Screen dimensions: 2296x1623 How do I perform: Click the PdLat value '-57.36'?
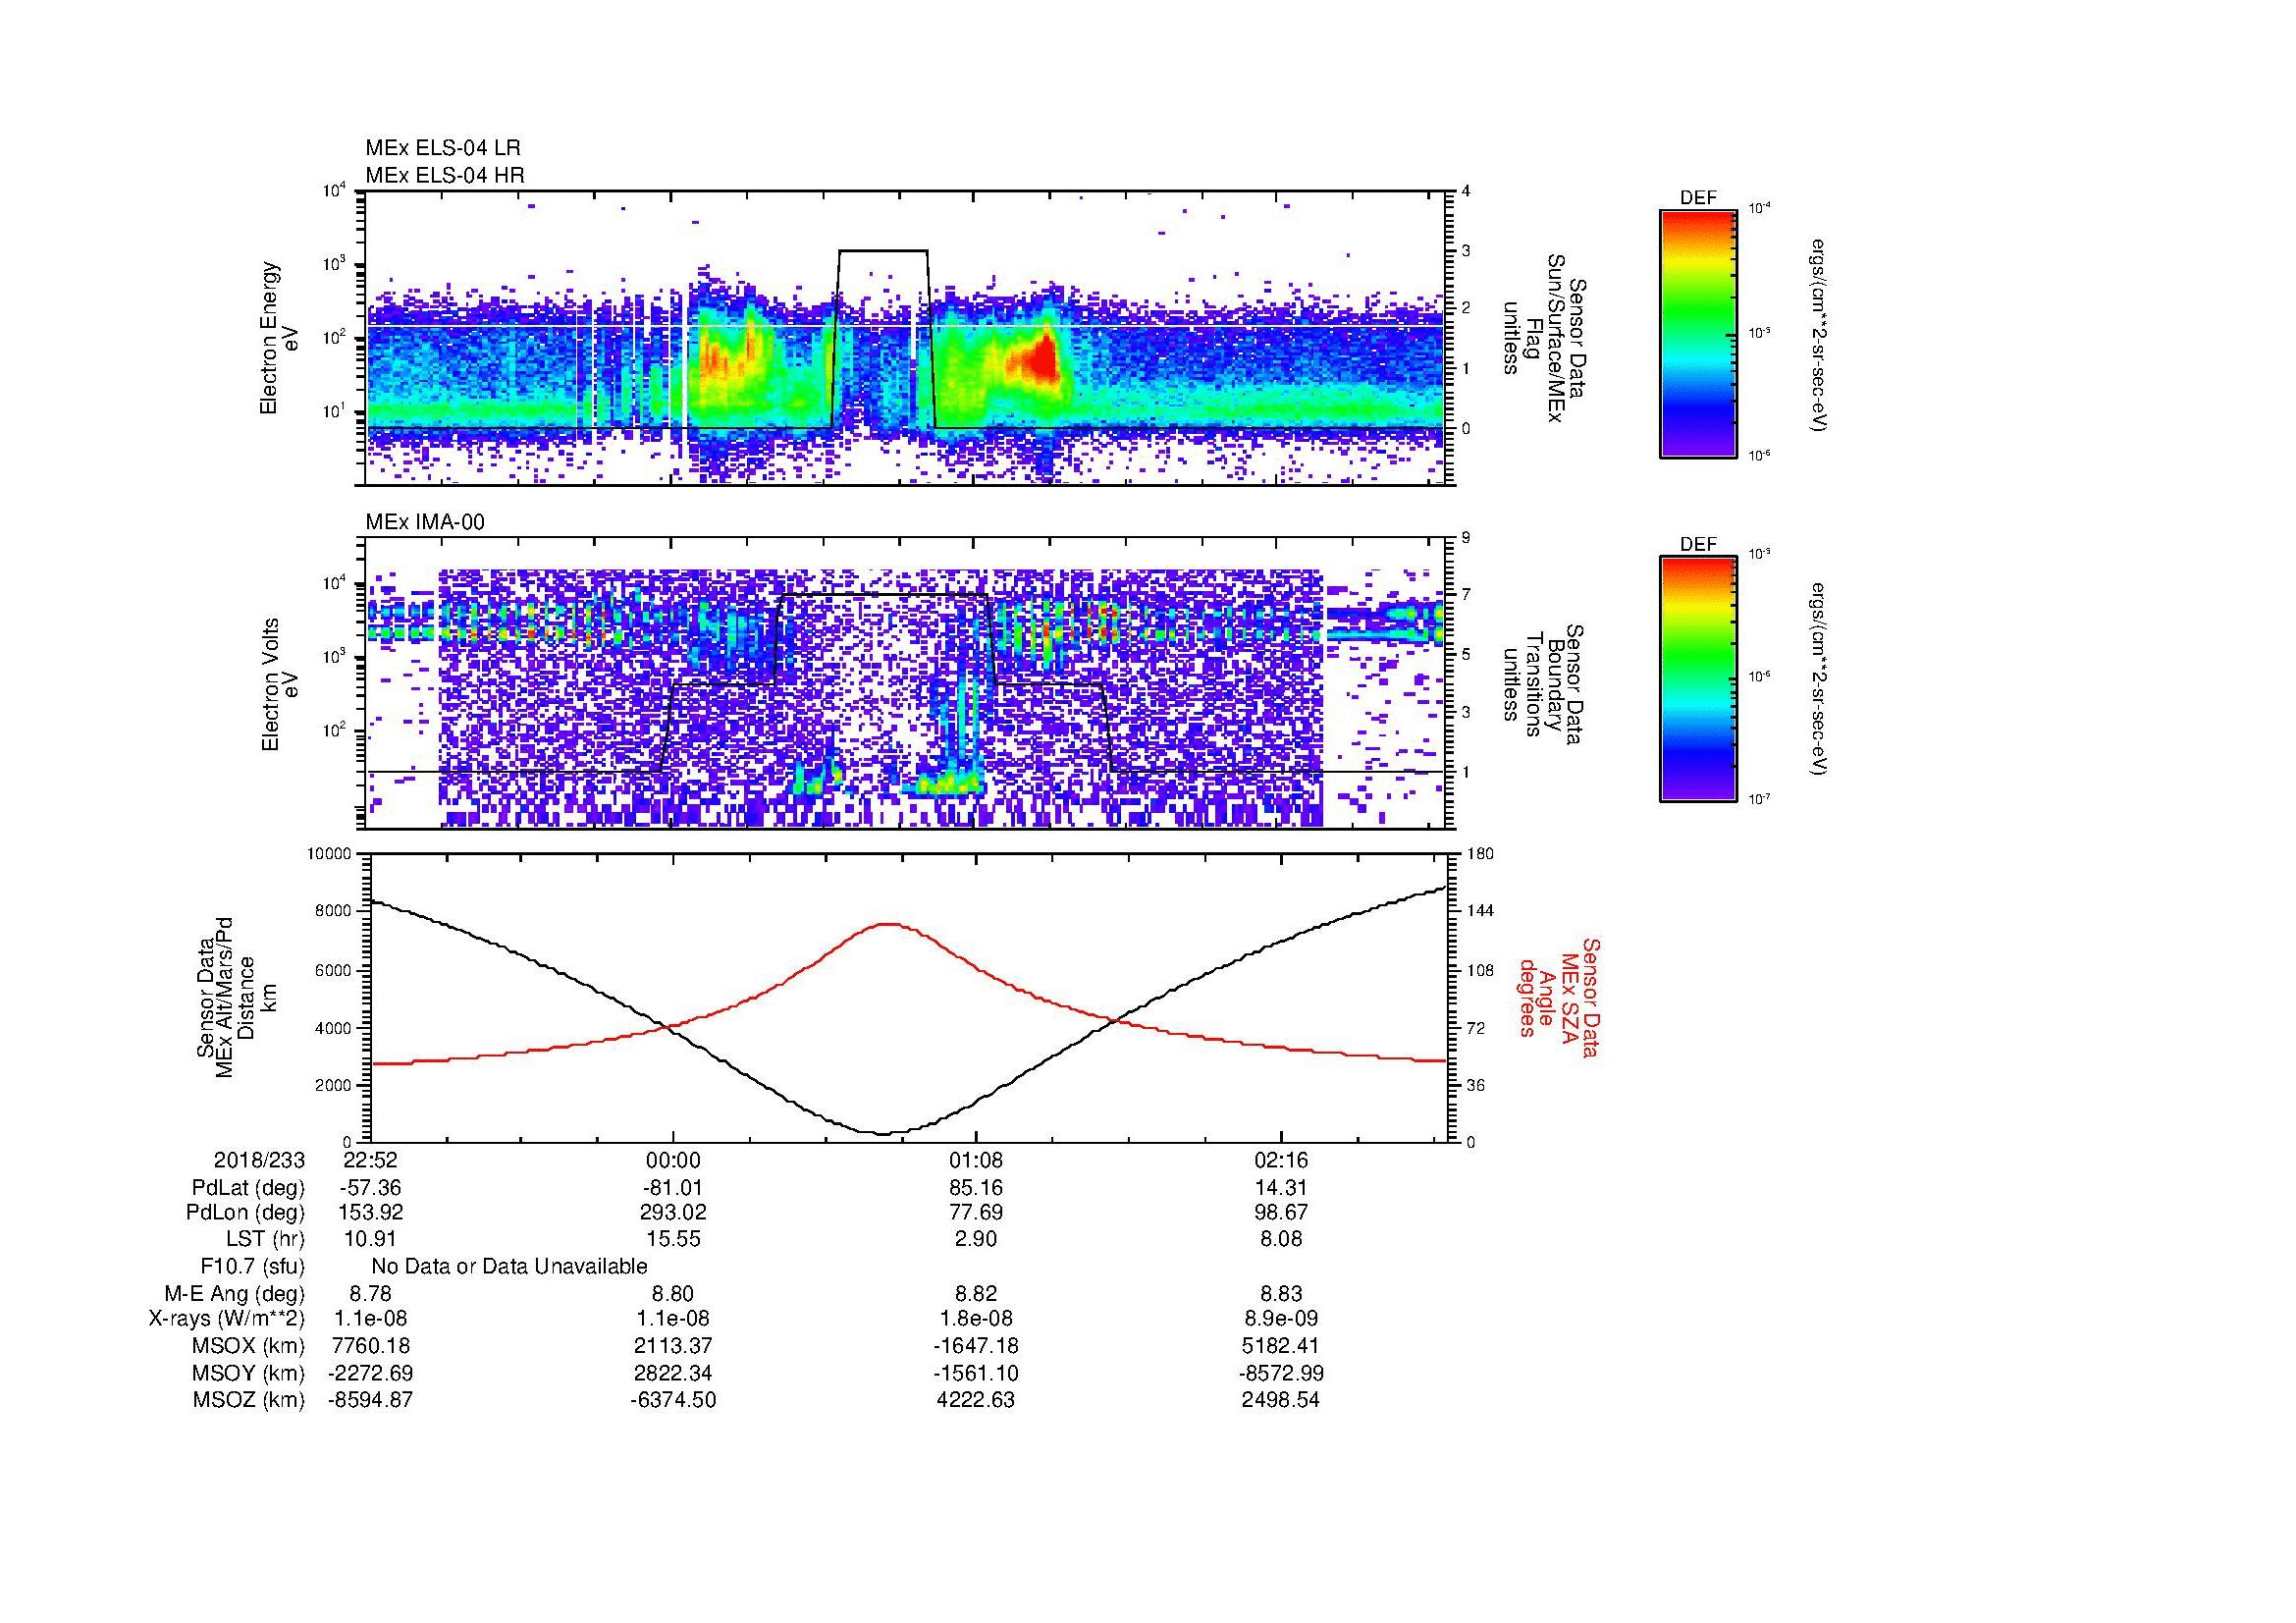pyautogui.click(x=370, y=1188)
